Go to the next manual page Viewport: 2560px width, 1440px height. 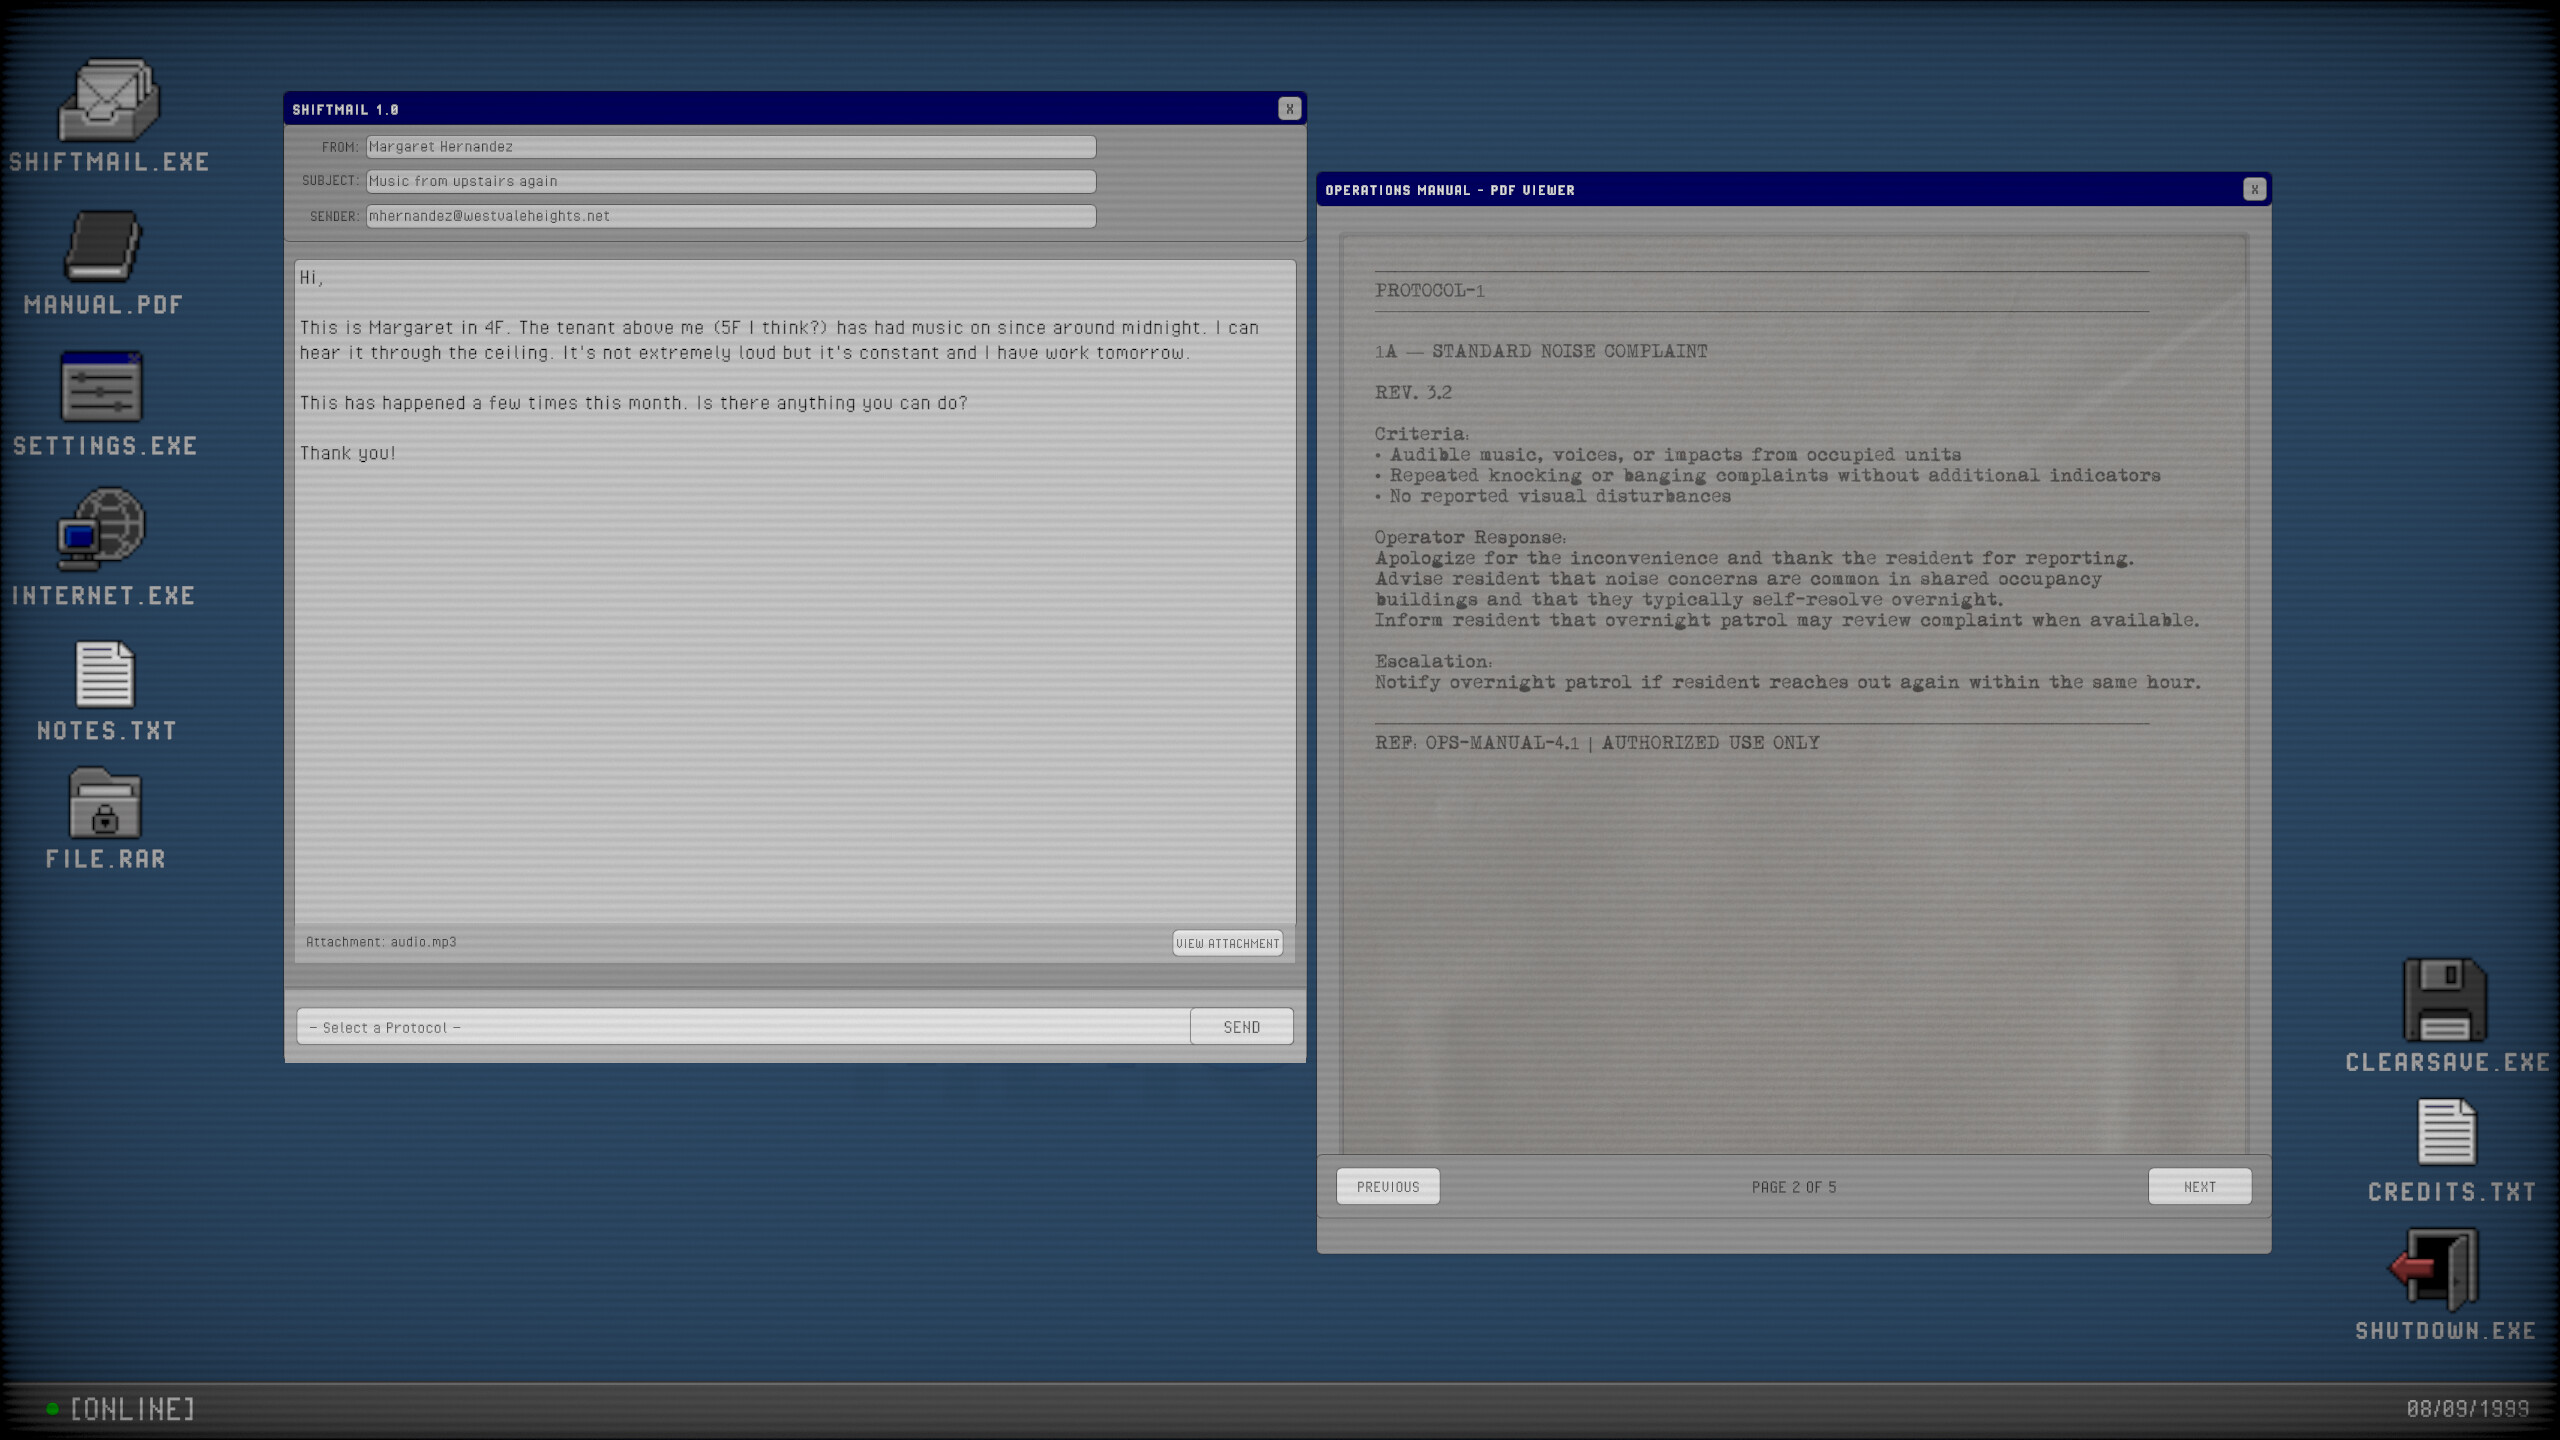click(2200, 1187)
